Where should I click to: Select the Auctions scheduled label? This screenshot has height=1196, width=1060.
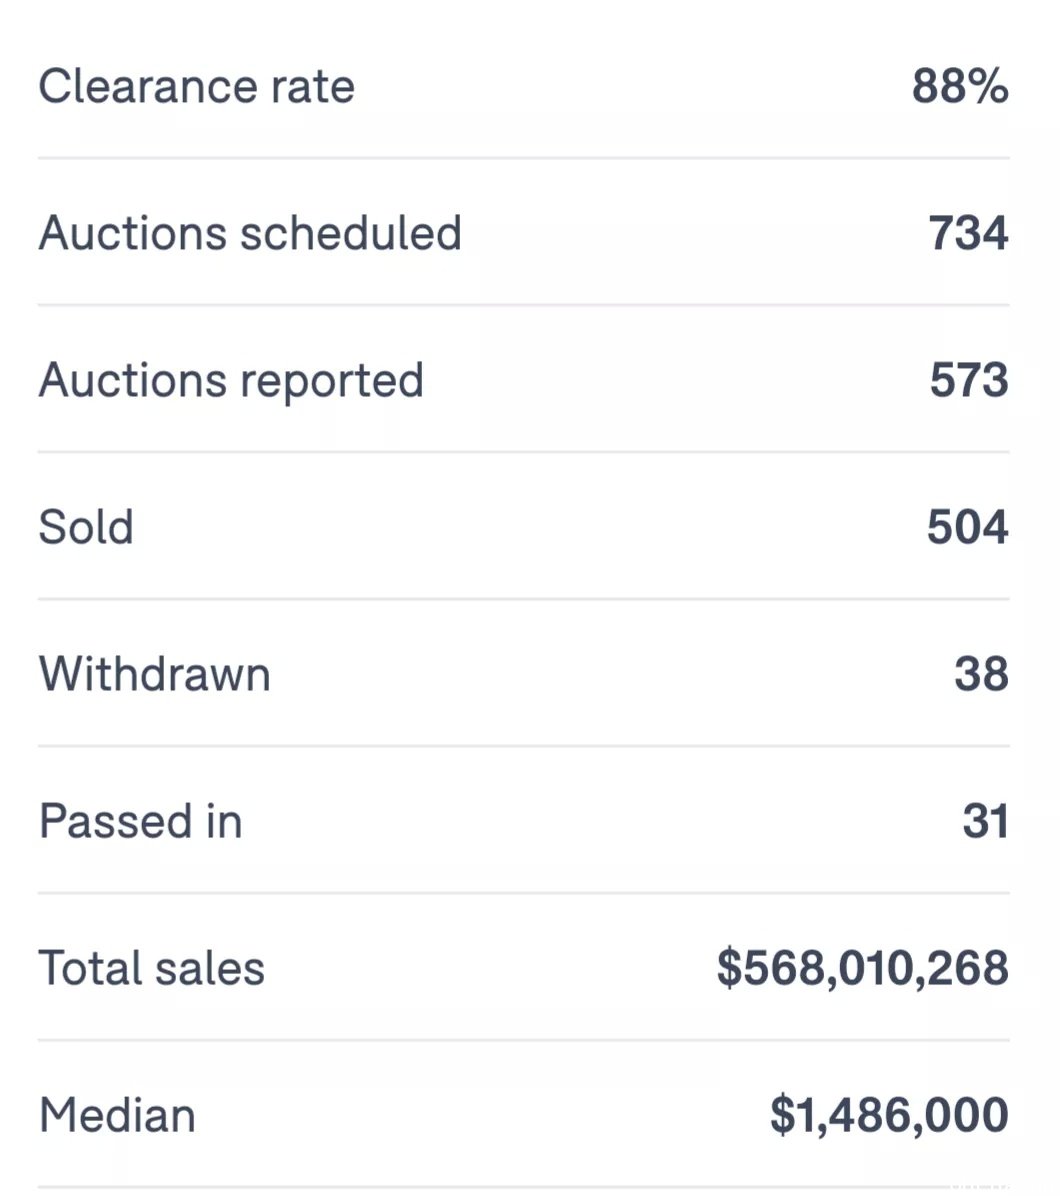coord(250,233)
